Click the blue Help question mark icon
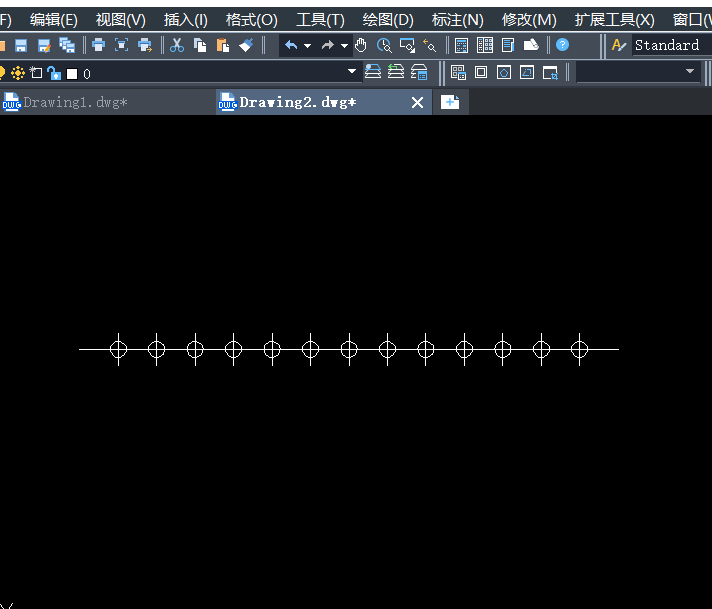 point(562,45)
